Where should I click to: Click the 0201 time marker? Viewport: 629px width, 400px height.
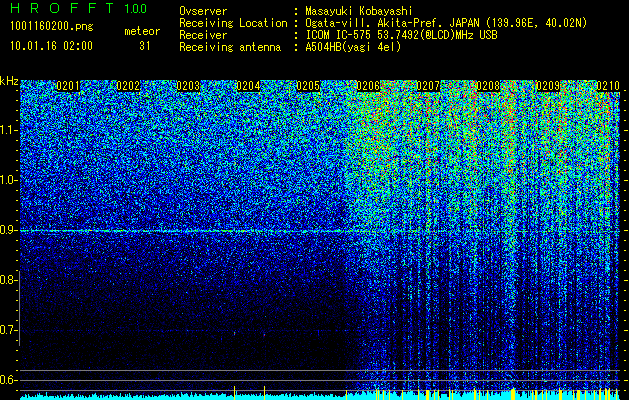68,86
